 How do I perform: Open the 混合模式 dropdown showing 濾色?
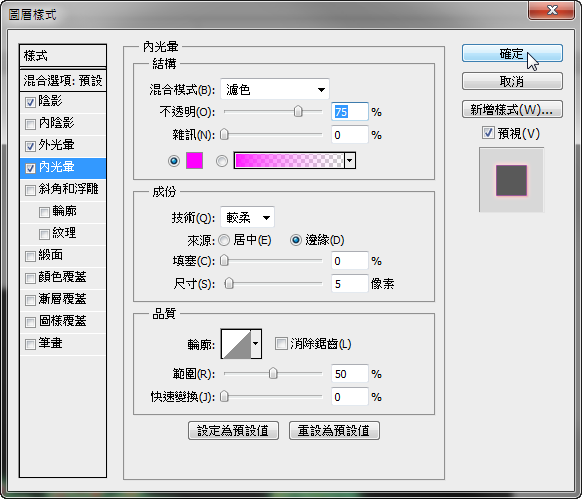275,89
